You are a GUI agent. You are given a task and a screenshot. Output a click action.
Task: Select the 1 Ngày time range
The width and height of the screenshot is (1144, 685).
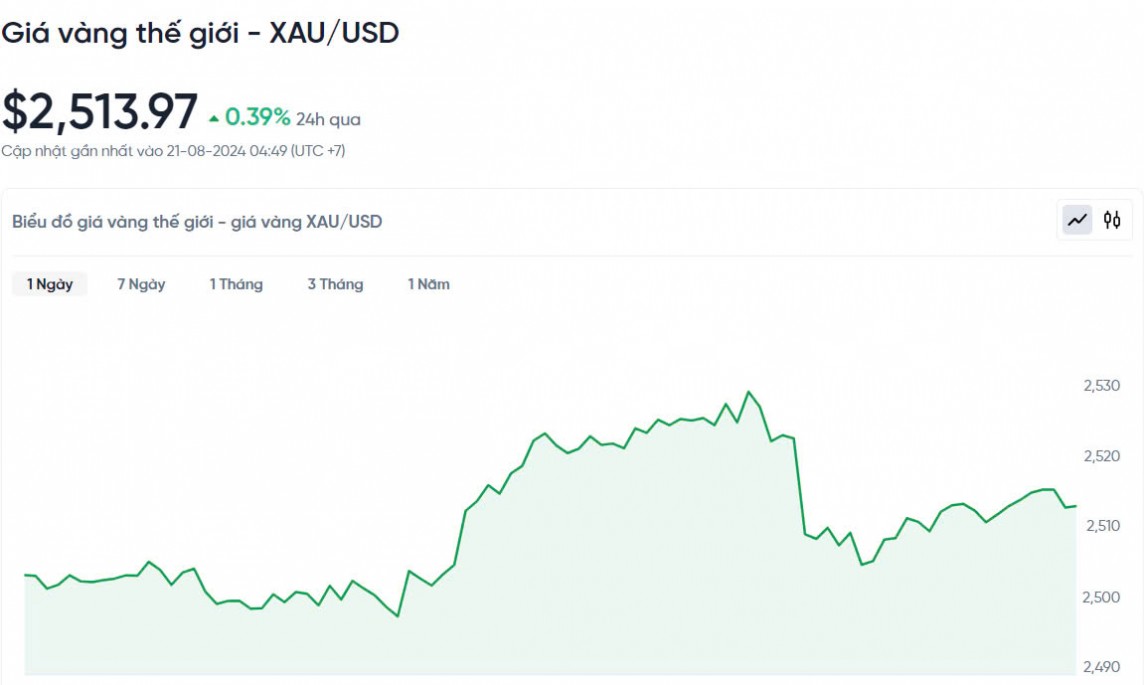(x=50, y=284)
